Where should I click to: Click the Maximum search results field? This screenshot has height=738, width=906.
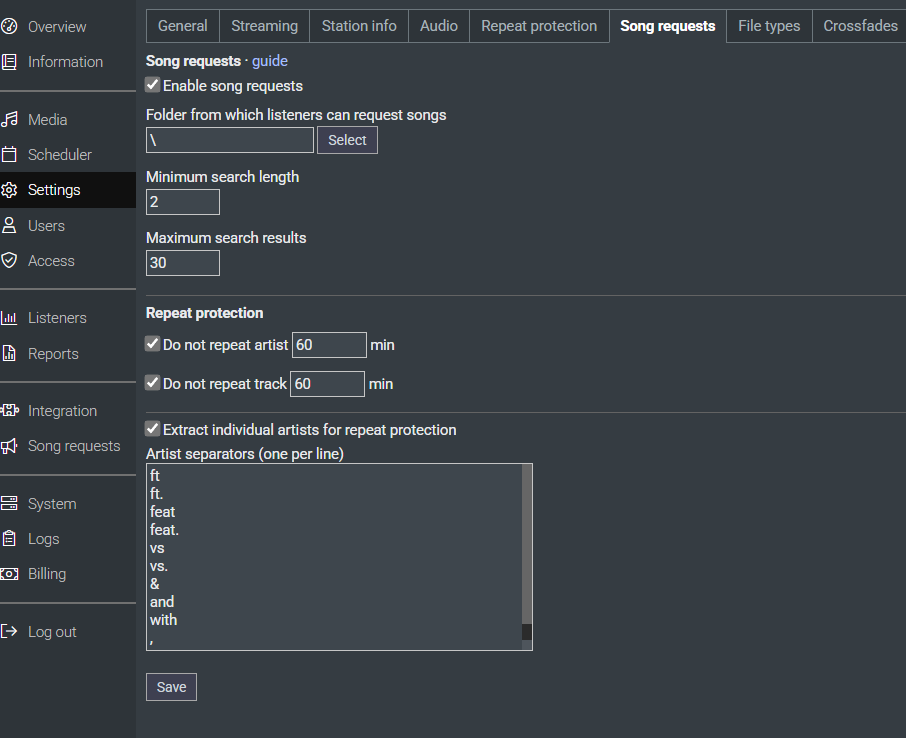pyautogui.click(x=183, y=263)
